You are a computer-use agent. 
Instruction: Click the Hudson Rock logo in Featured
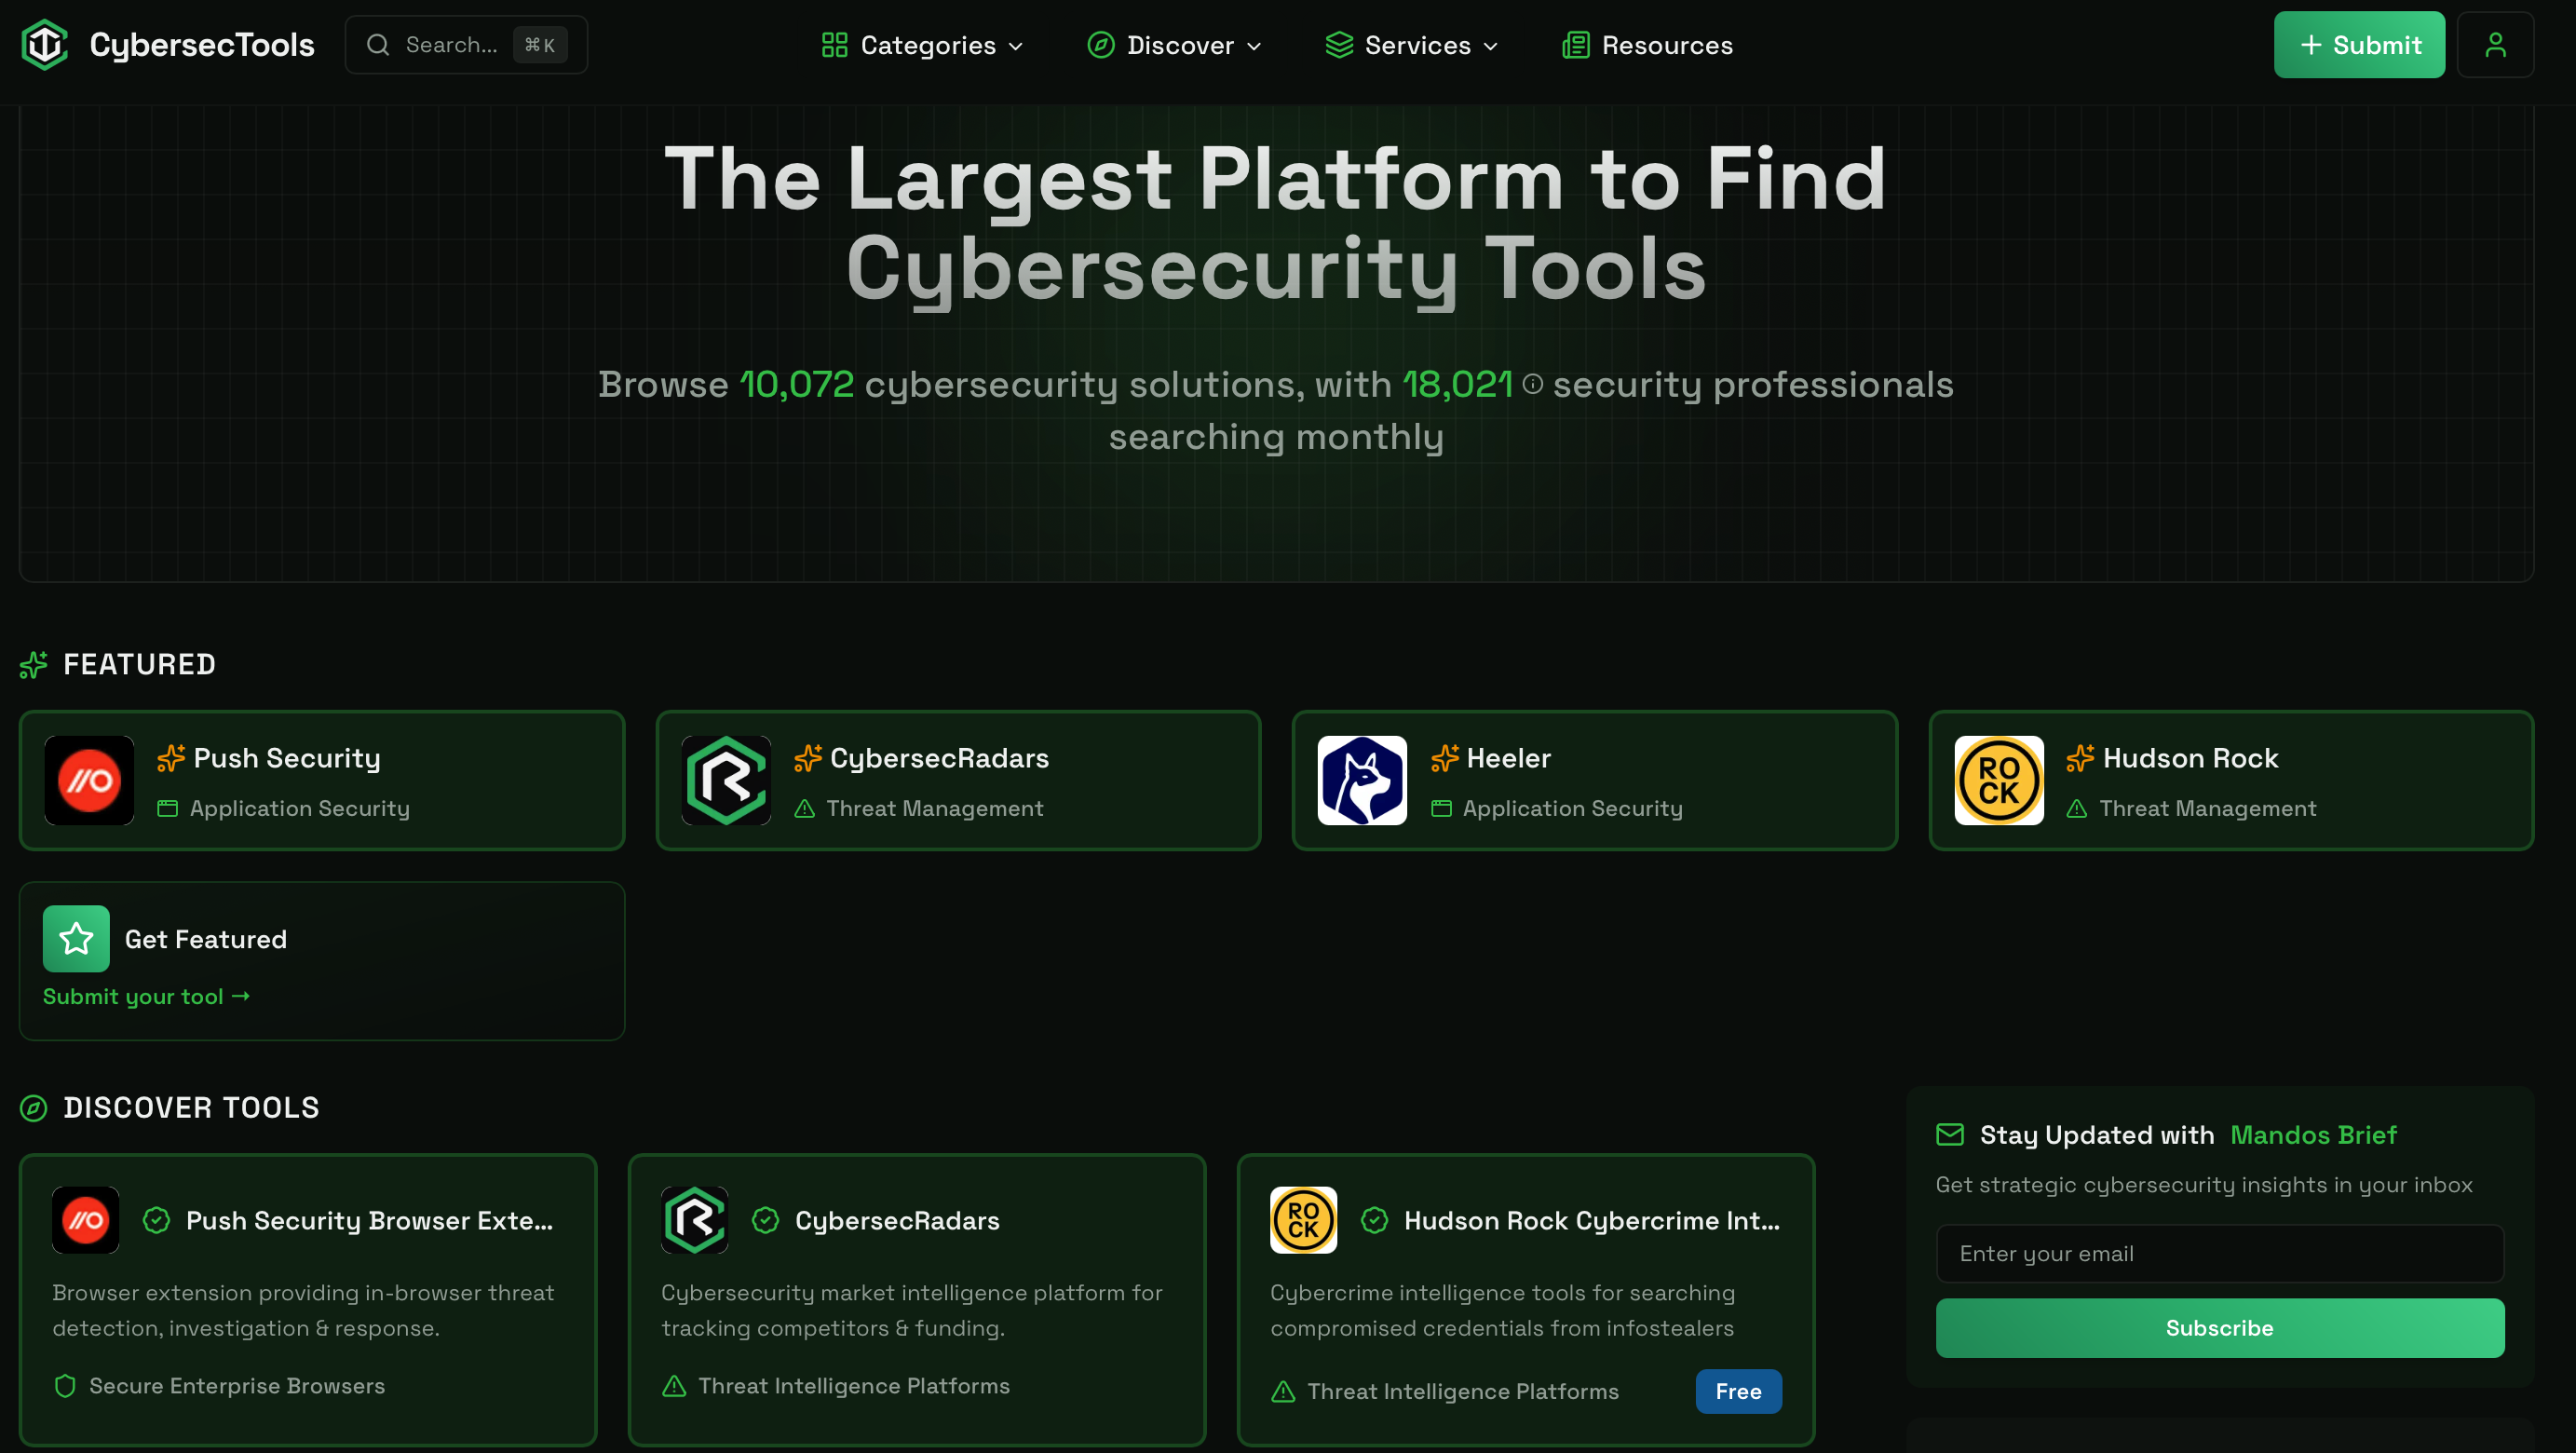click(1999, 780)
